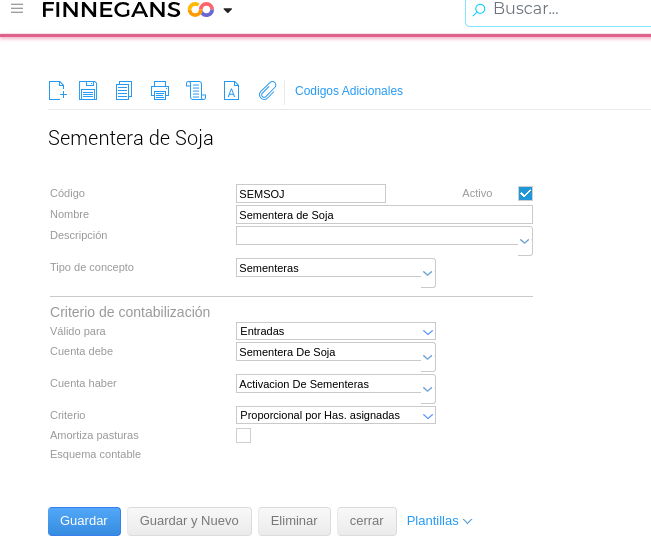Toggle the Activo checkbox

525,193
